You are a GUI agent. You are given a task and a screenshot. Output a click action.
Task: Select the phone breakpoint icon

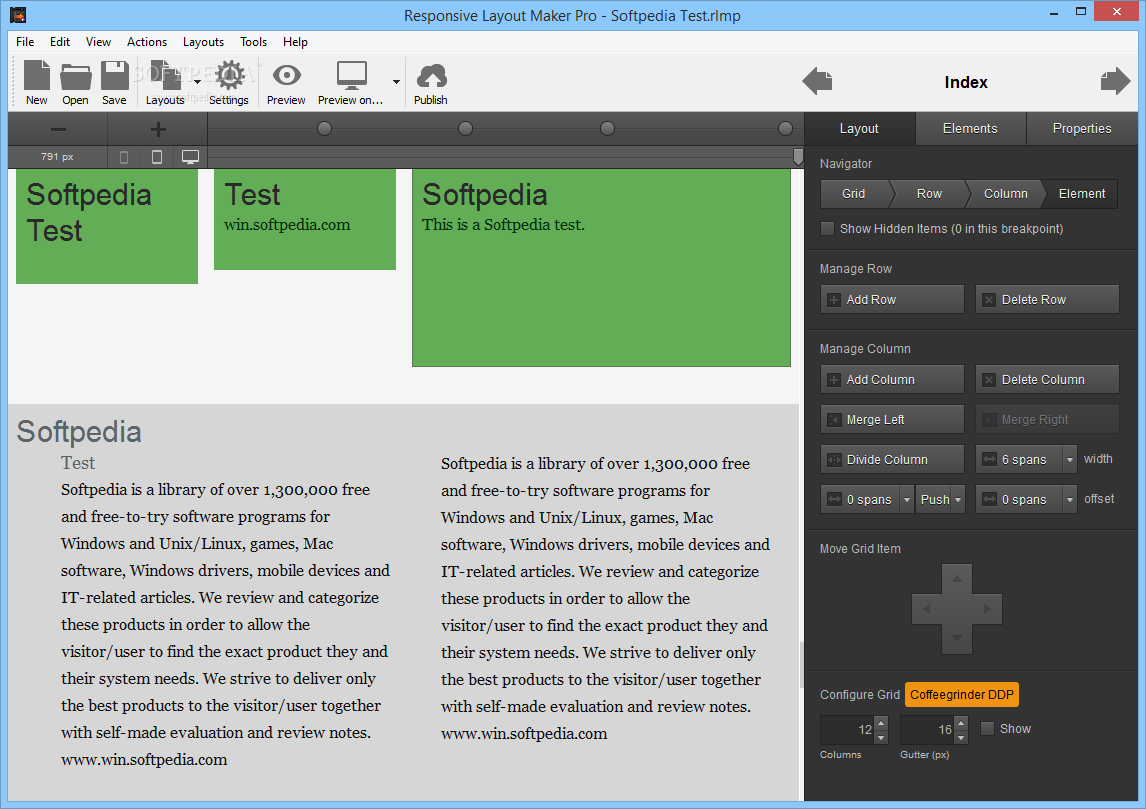click(124, 157)
